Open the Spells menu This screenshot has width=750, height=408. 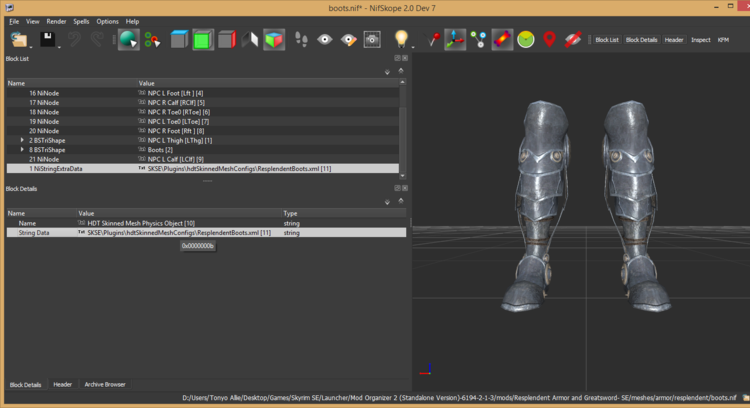coord(81,22)
